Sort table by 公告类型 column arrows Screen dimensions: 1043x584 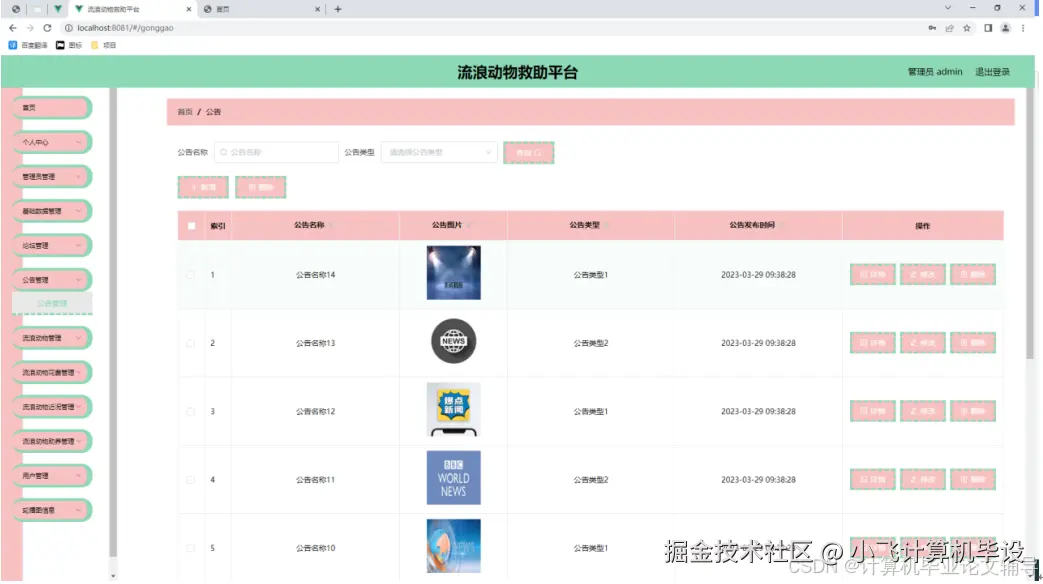pos(606,225)
